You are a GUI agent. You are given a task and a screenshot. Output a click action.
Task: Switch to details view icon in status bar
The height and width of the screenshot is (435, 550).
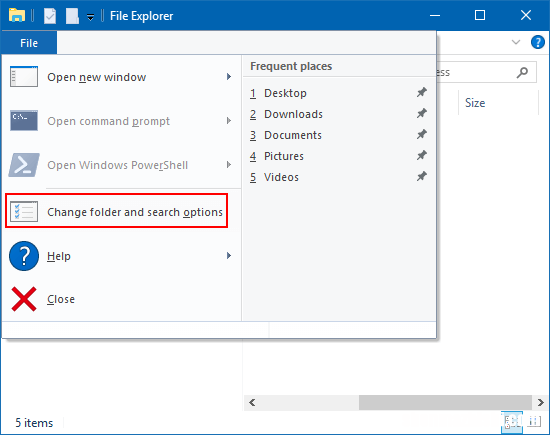[x=512, y=421]
